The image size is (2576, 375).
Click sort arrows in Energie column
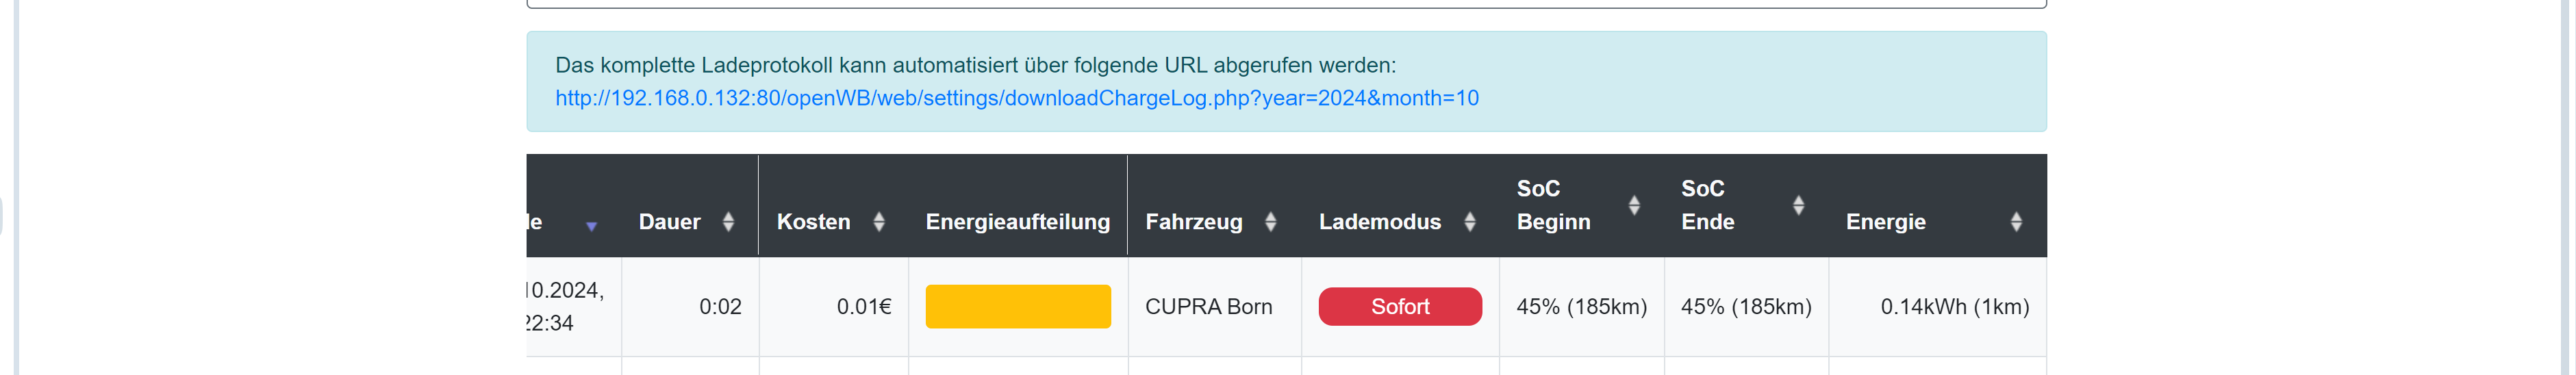[2016, 222]
